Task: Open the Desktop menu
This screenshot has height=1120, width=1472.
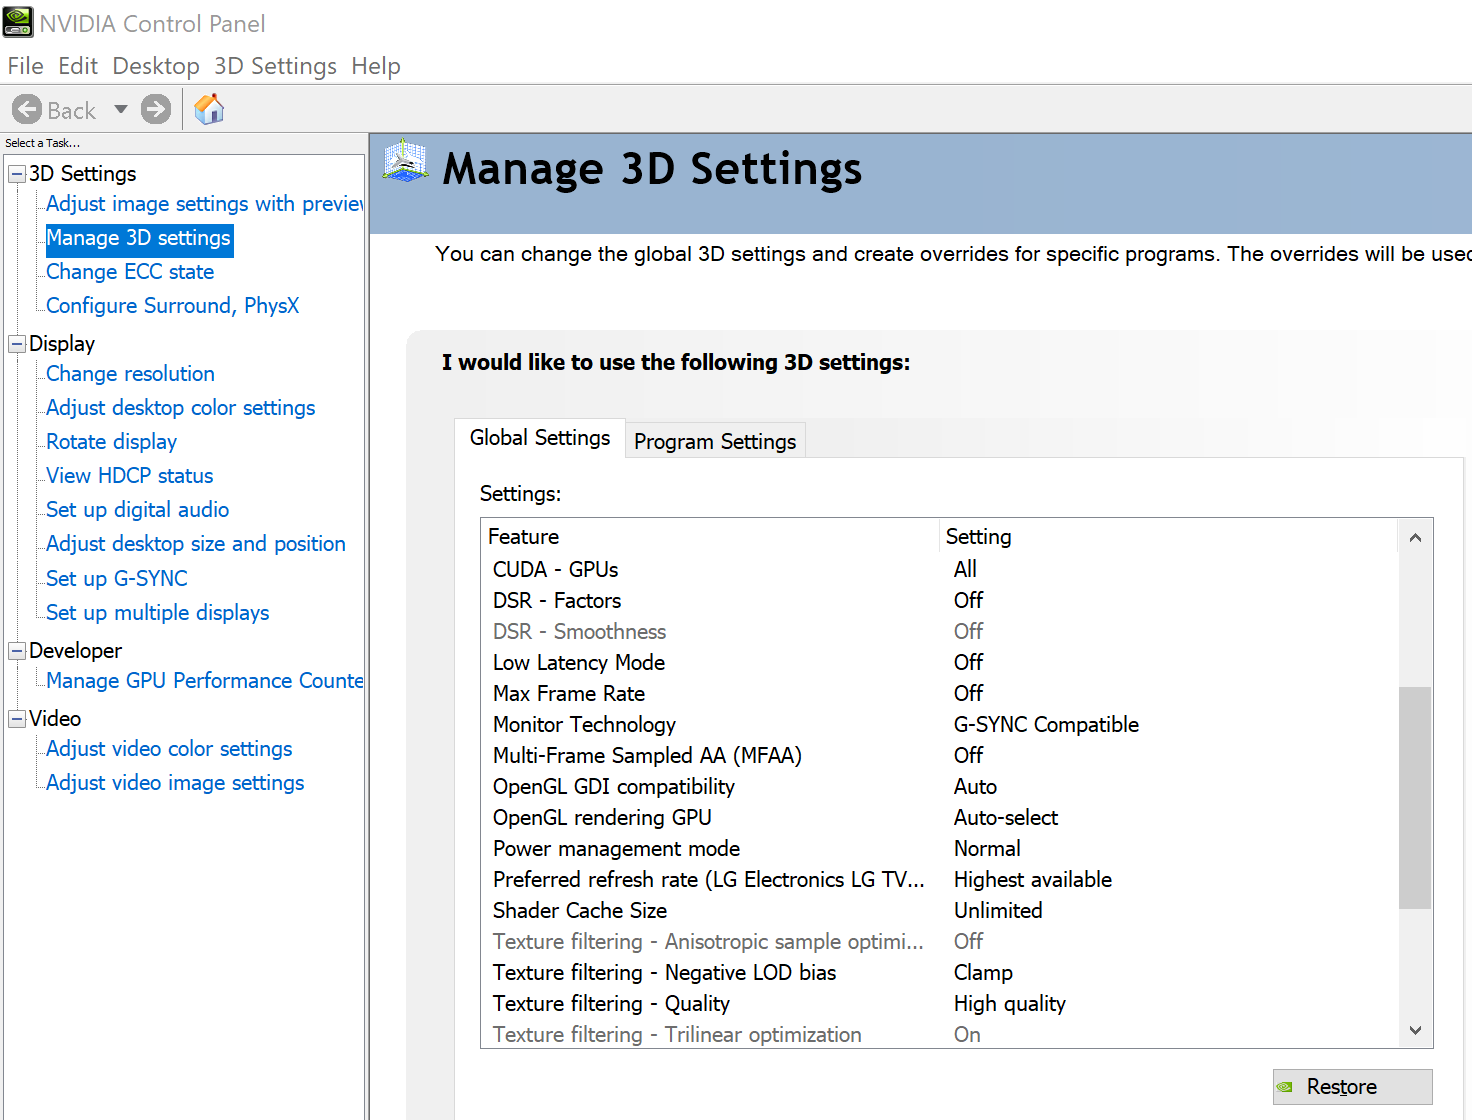Action: (156, 66)
